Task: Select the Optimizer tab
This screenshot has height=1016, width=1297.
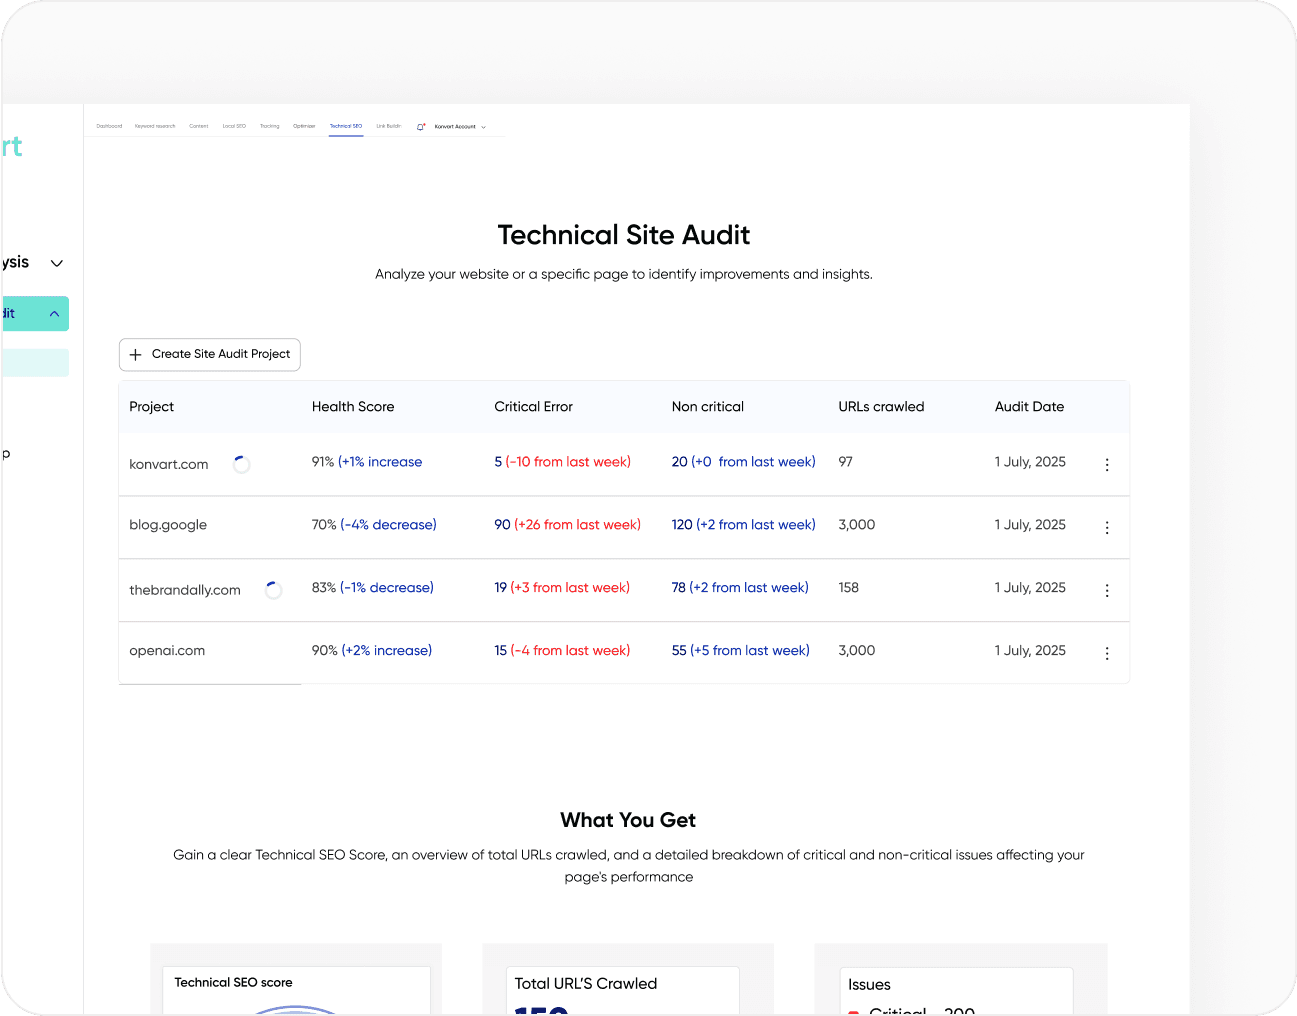Action: [x=304, y=126]
